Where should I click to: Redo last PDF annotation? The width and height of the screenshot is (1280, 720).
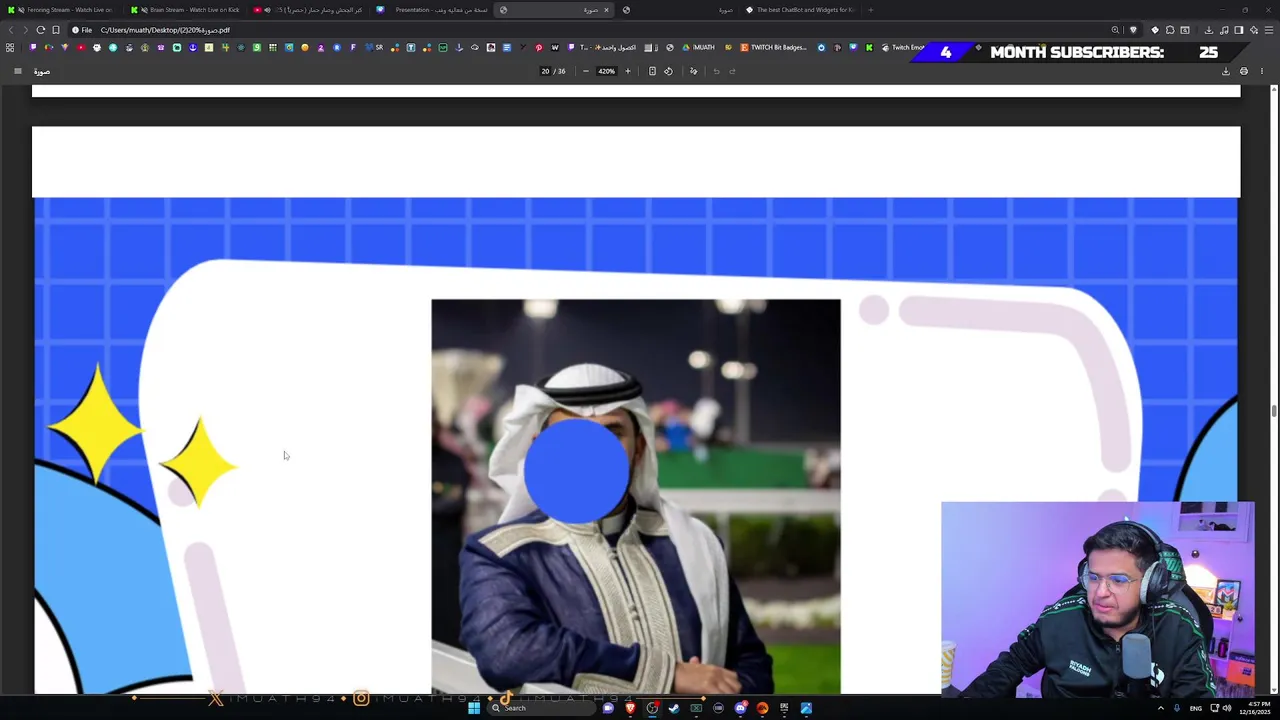coord(732,71)
